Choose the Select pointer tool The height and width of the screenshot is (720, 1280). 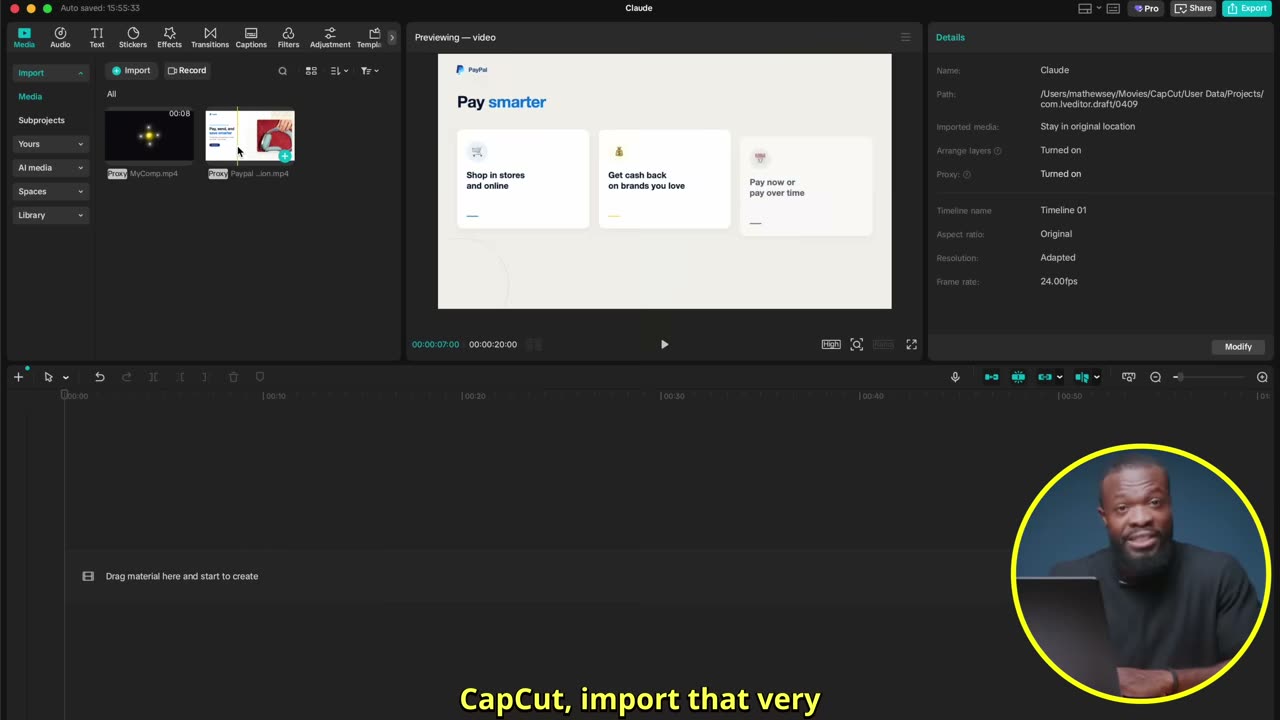(x=48, y=377)
